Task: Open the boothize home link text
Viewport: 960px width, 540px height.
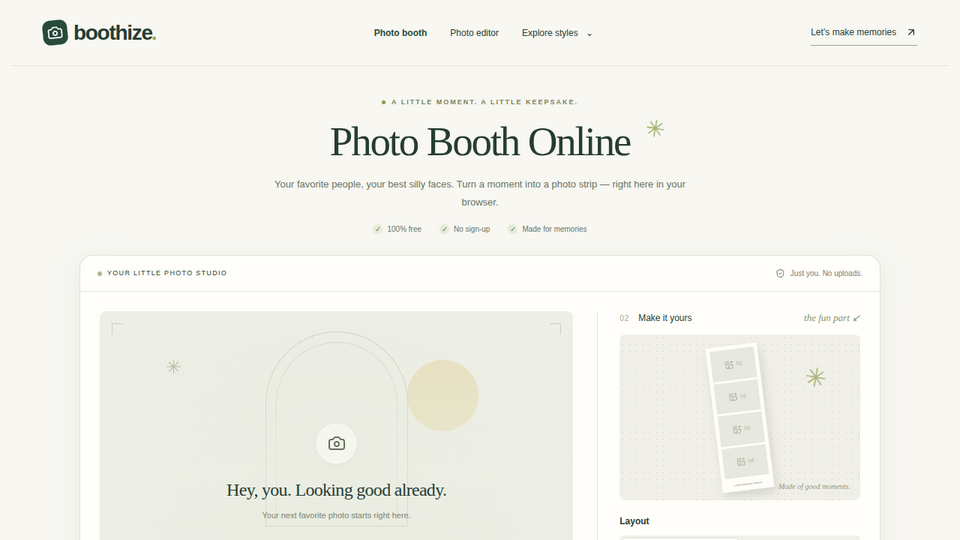Action: (114, 32)
